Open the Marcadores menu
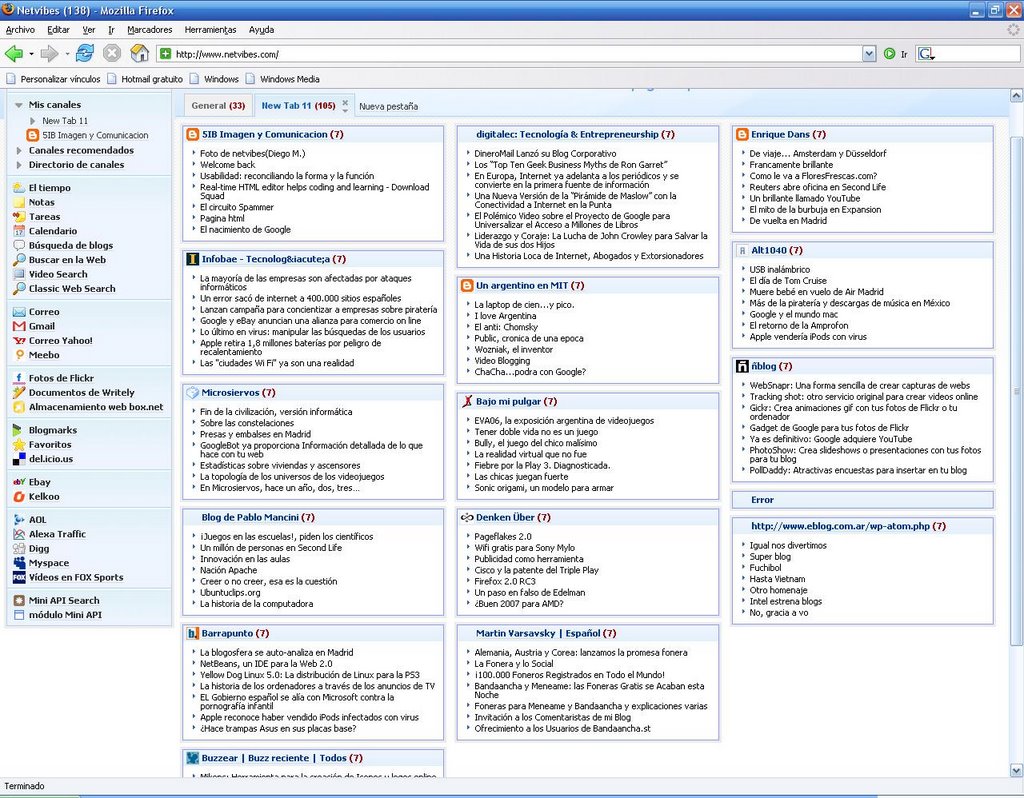1024x798 pixels. (x=150, y=30)
